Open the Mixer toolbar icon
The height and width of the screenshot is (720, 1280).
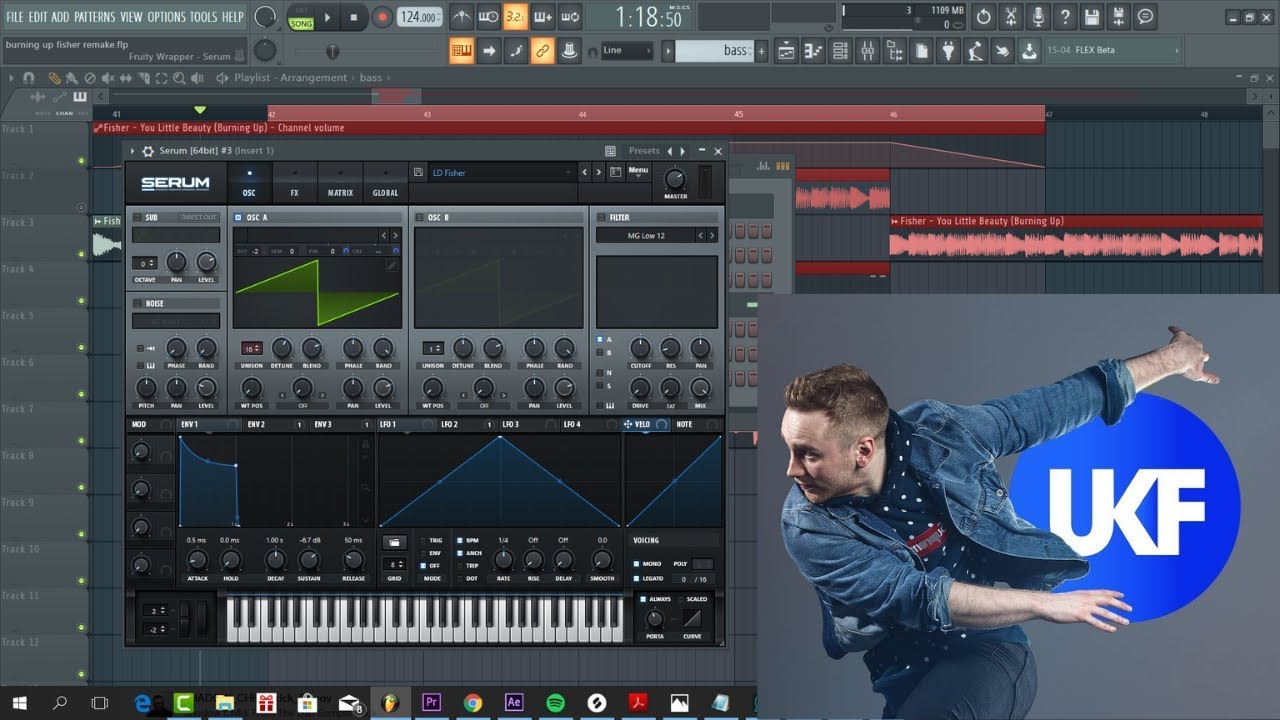(867, 50)
